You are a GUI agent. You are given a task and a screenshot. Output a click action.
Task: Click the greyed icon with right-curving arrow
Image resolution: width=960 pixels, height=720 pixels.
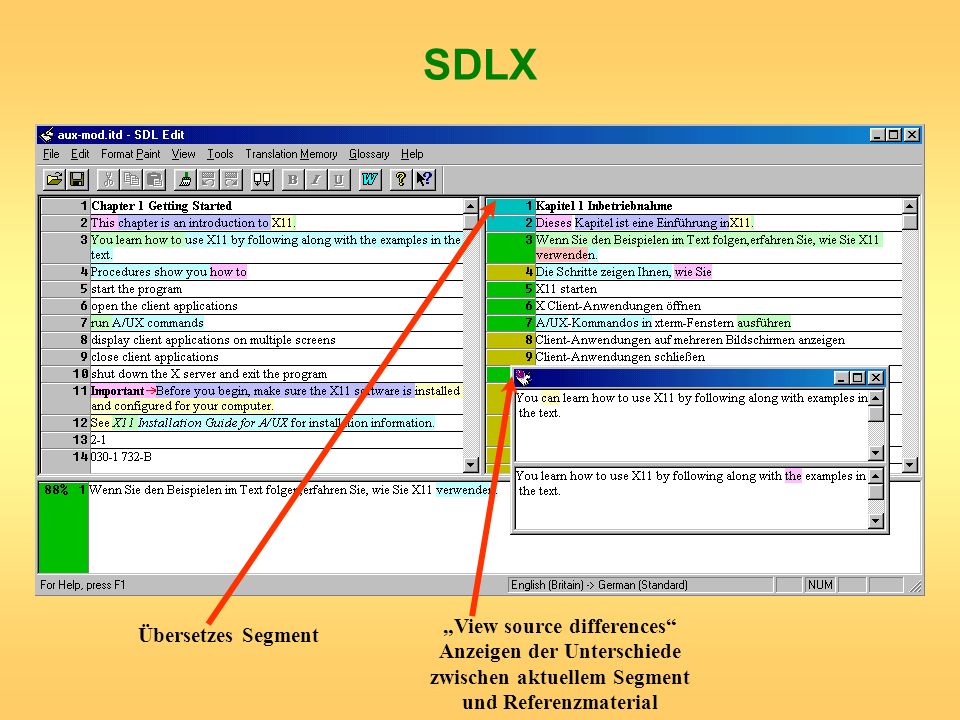[x=231, y=179]
